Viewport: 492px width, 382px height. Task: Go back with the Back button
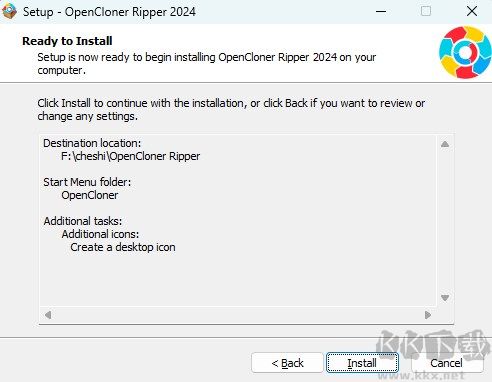coord(287,363)
